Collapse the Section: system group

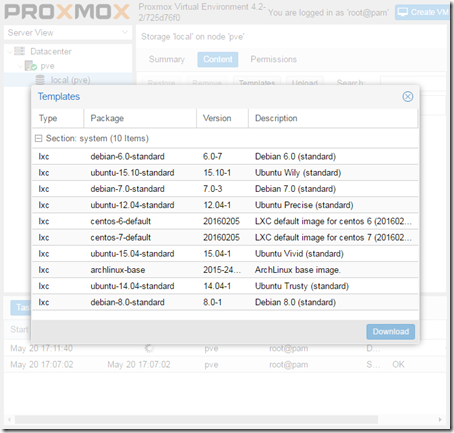[39, 138]
